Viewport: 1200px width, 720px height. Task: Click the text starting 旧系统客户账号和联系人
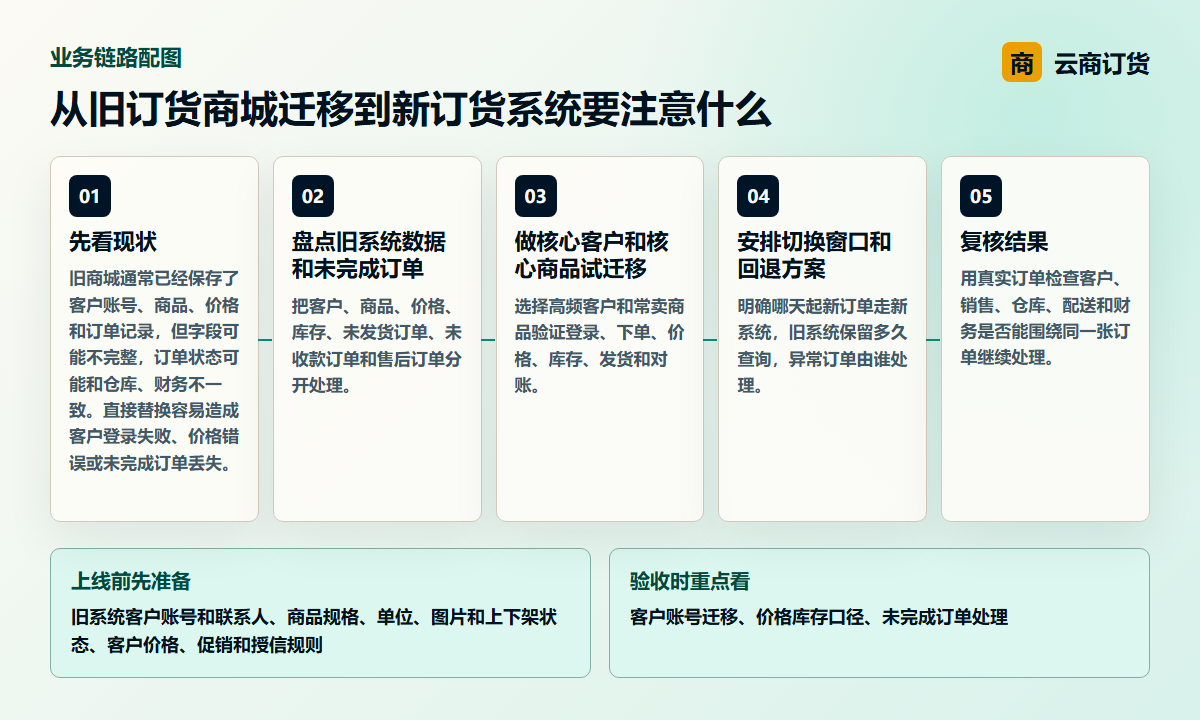click(313, 631)
